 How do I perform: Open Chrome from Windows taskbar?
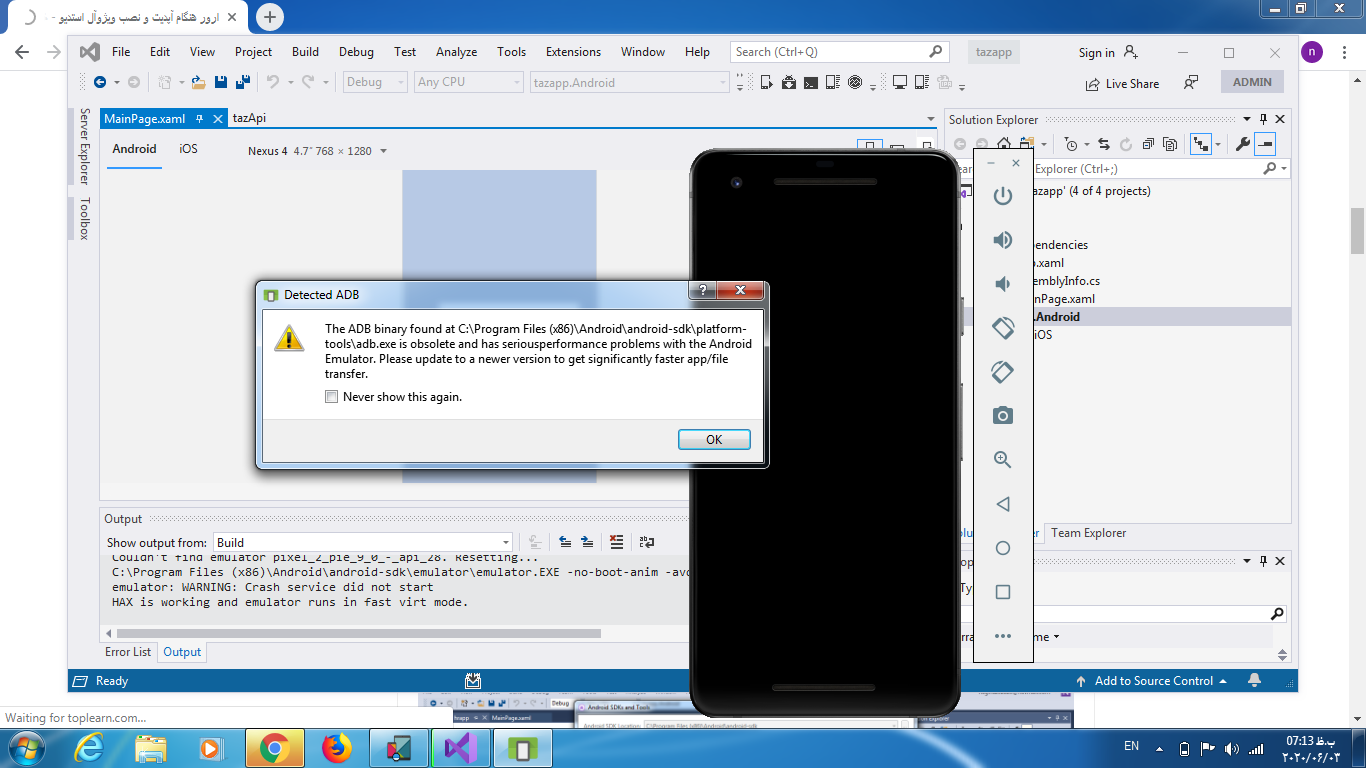coord(274,748)
